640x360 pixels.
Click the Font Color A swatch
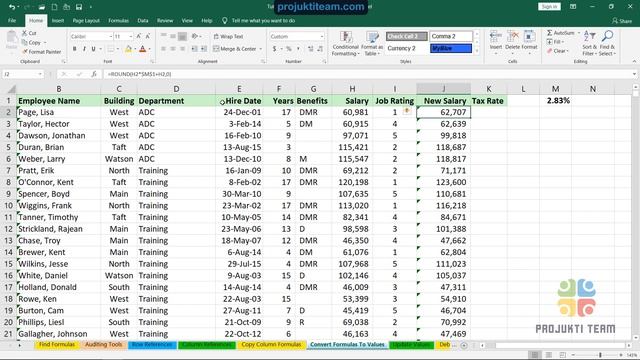pyautogui.click(x=142, y=49)
